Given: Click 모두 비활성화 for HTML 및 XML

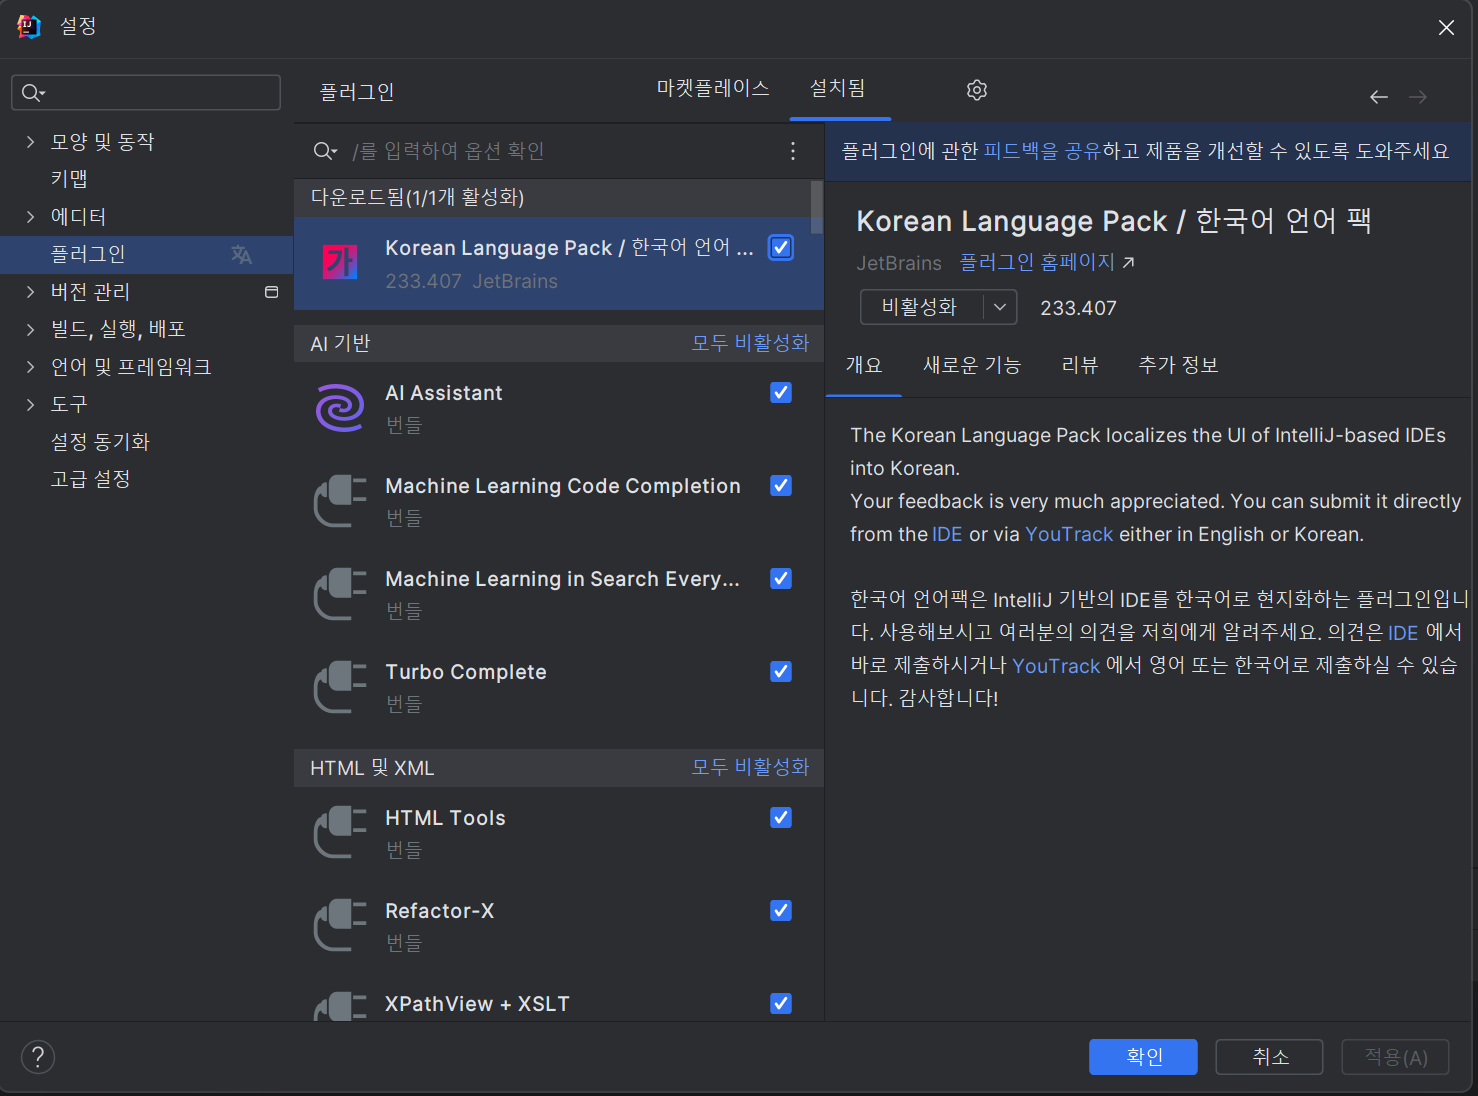Looking at the screenshot, I should (750, 767).
